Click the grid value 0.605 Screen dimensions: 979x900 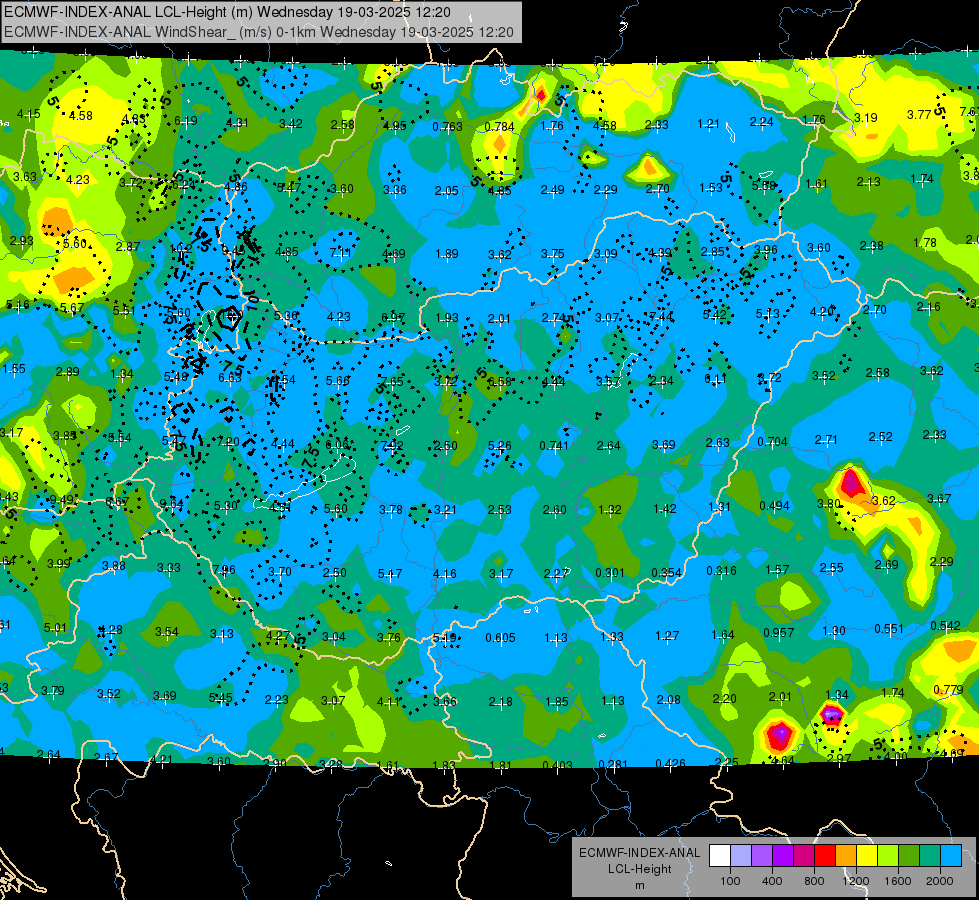(500, 638)
